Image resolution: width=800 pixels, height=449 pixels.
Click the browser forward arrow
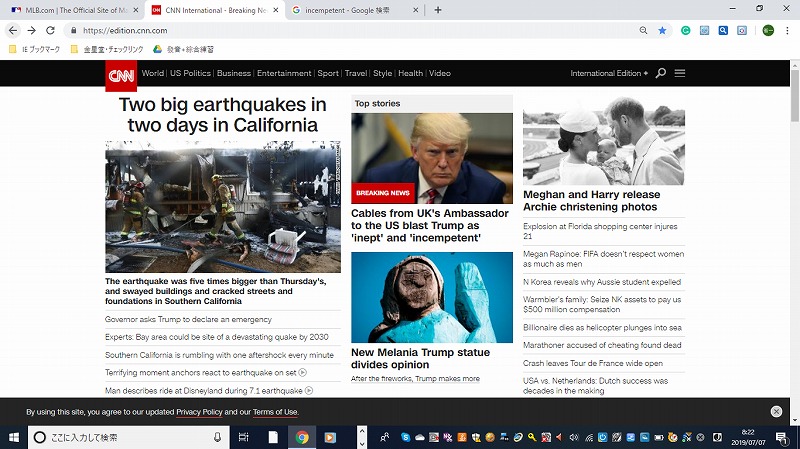(x=32, y=31)
